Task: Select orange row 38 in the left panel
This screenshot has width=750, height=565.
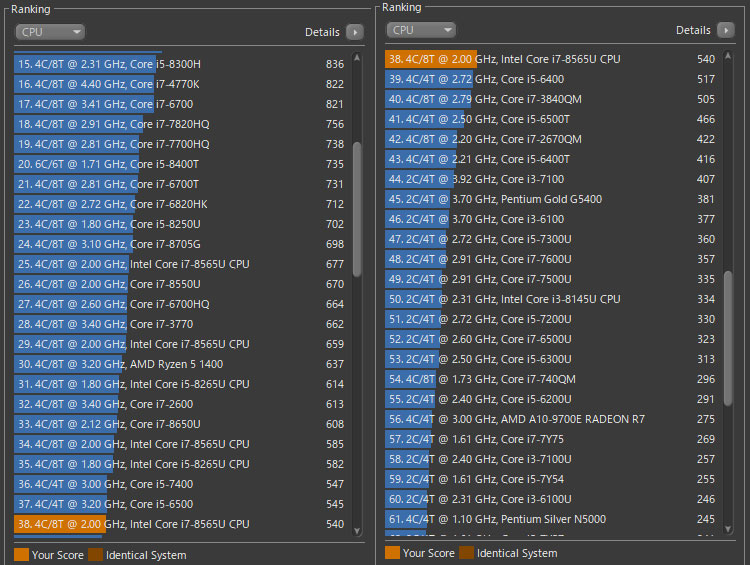Action: (x=181, y=524)
